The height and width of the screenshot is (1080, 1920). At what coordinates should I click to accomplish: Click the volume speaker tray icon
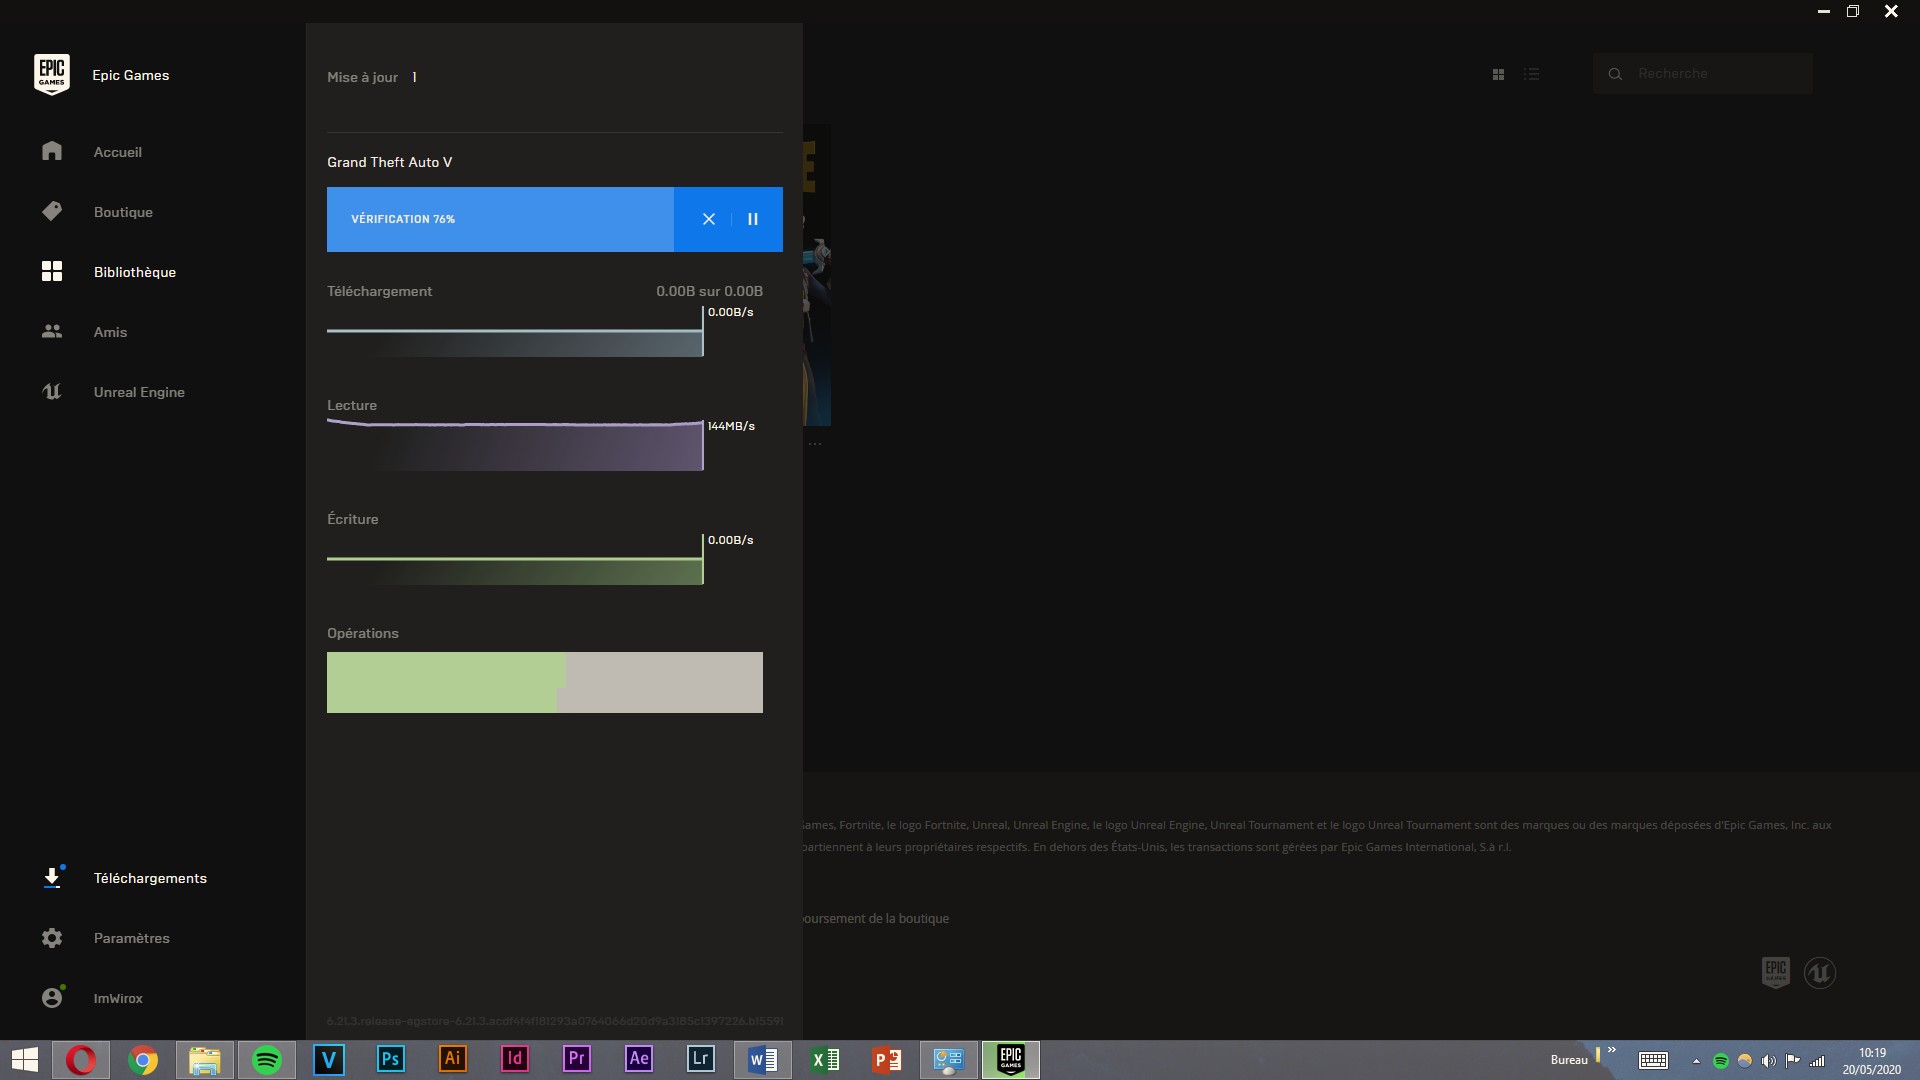[x=1768, y=1061]
